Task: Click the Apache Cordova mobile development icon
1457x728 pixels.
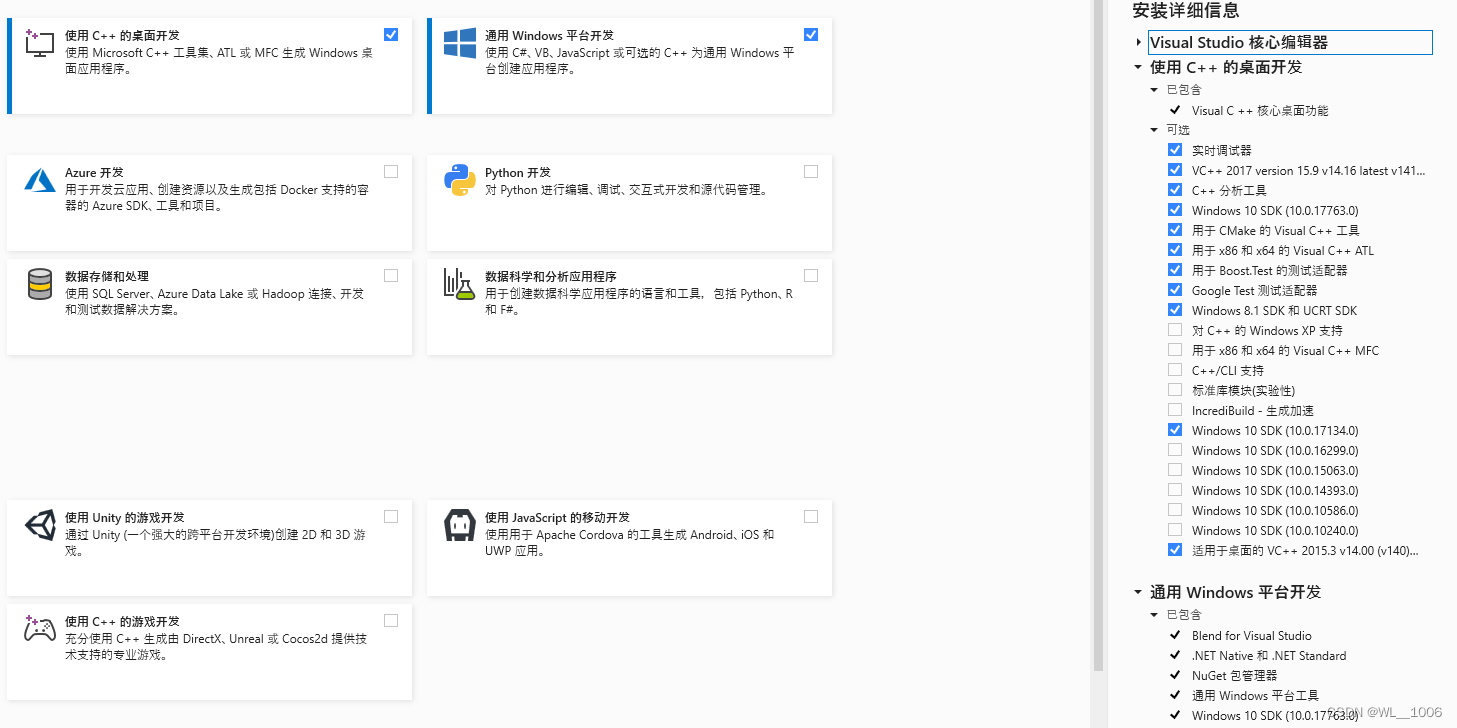Action: [458, 524]
